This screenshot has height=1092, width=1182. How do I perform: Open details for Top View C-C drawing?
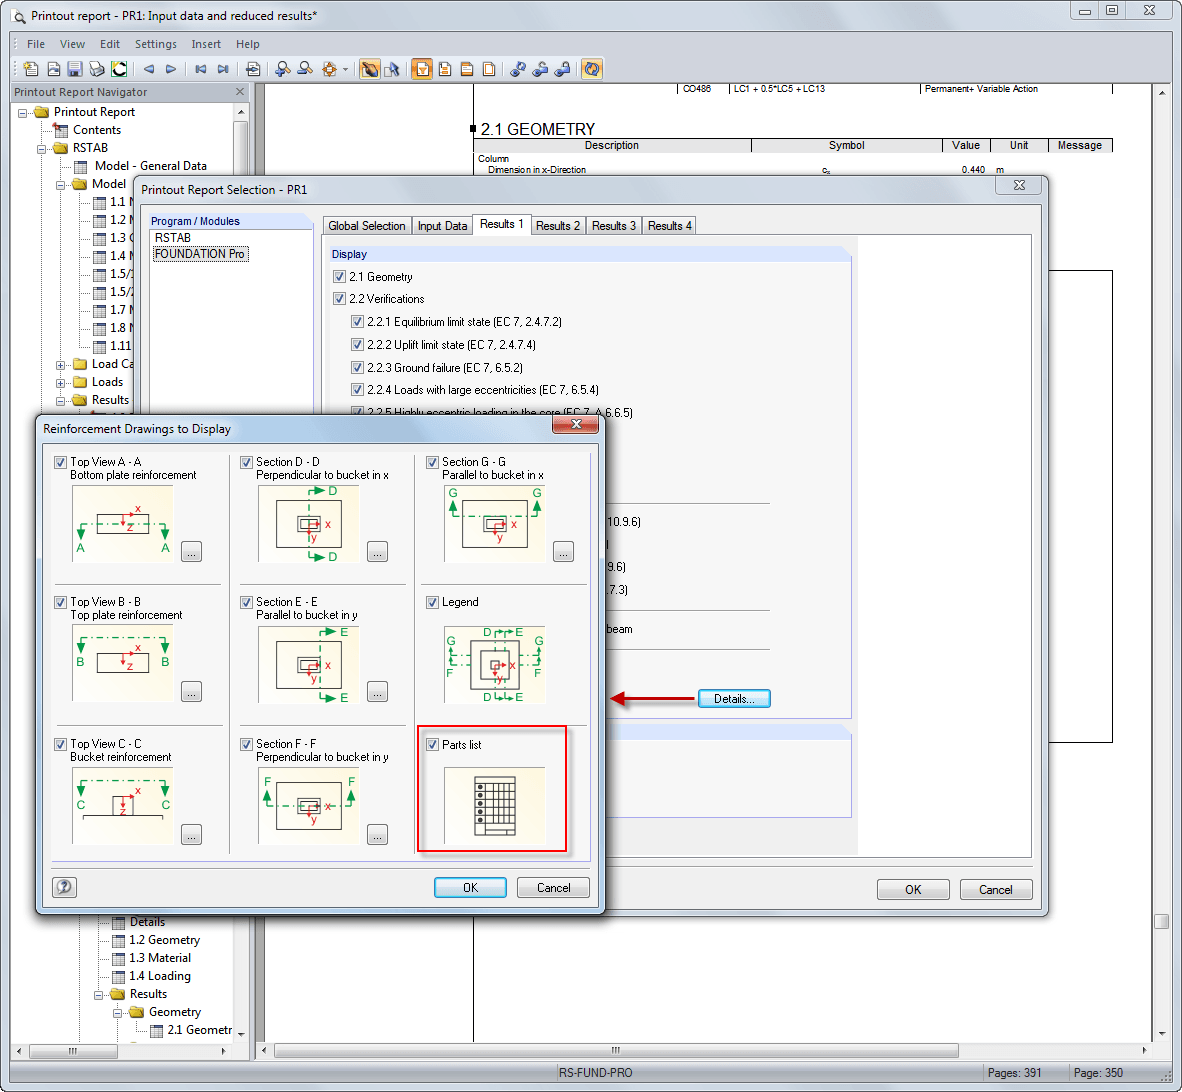click(191, 834)
